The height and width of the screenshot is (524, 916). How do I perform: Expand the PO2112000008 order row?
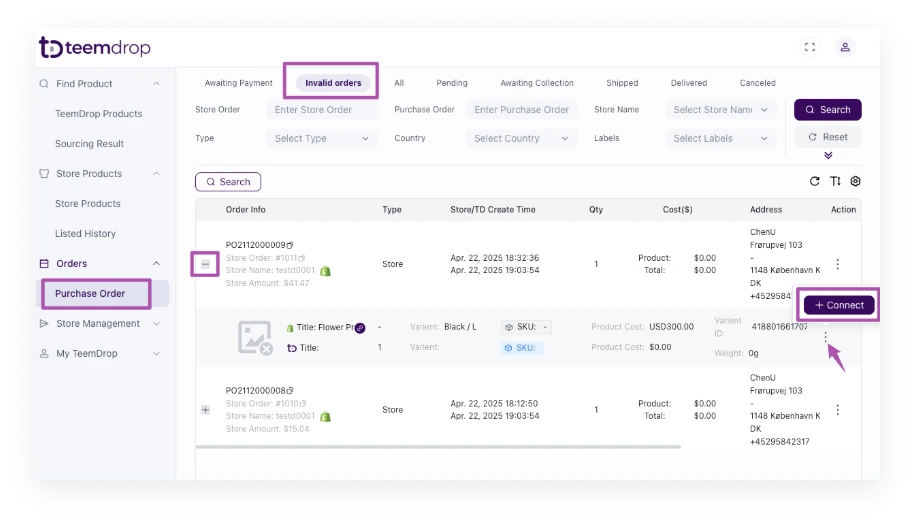click(205, 410)
